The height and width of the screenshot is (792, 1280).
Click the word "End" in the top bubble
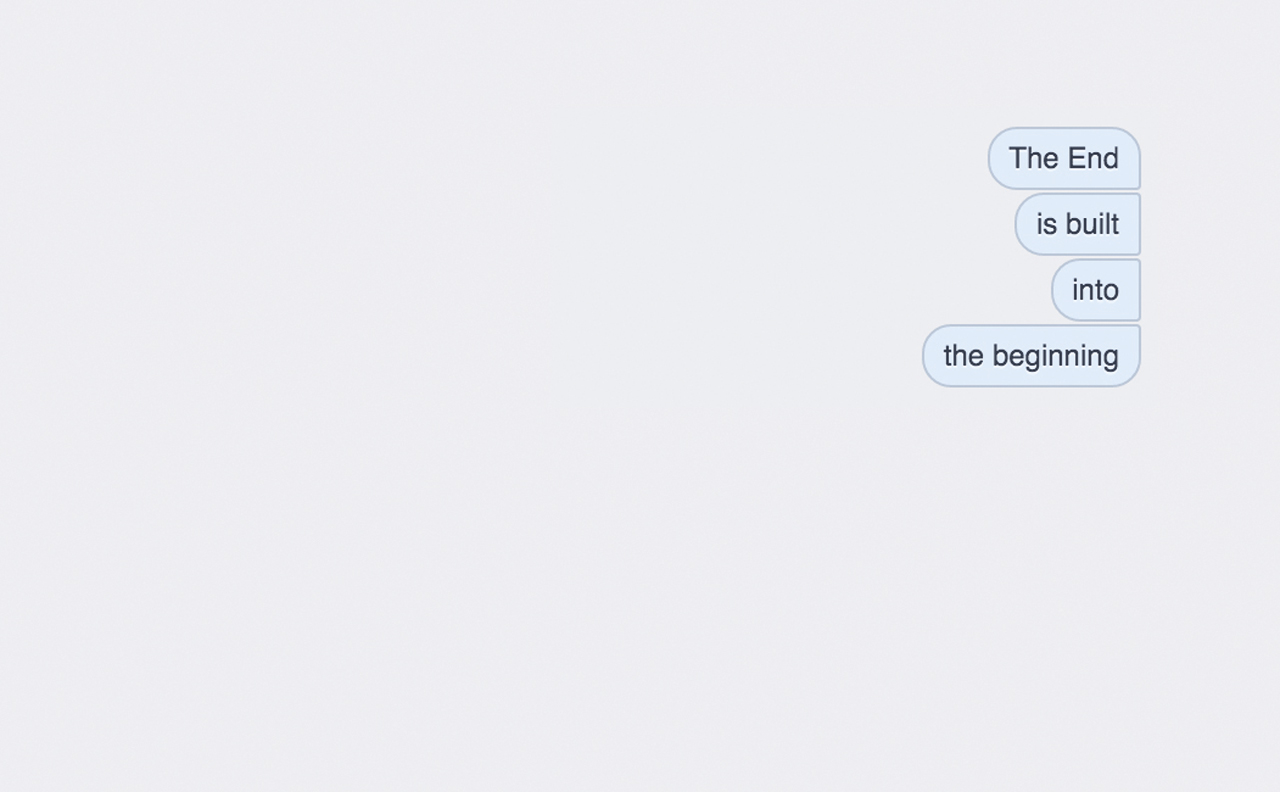pyautogui.click(x=1093, y=158)
